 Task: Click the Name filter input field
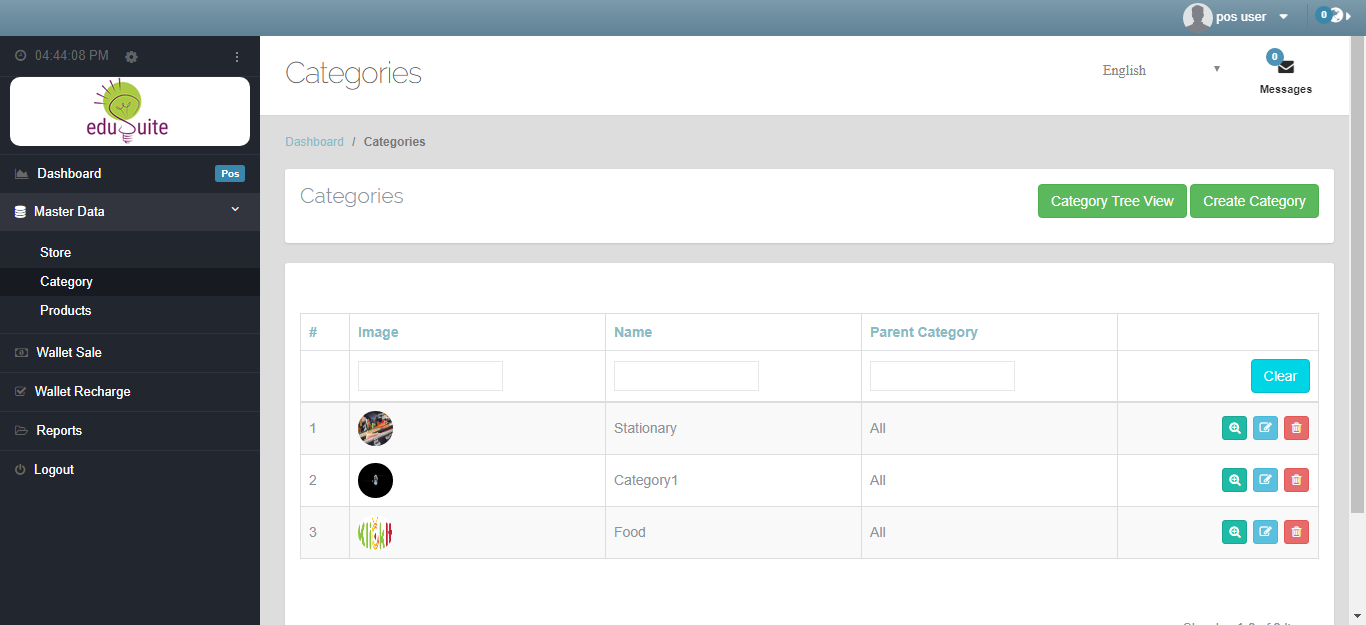pos(686,376)
